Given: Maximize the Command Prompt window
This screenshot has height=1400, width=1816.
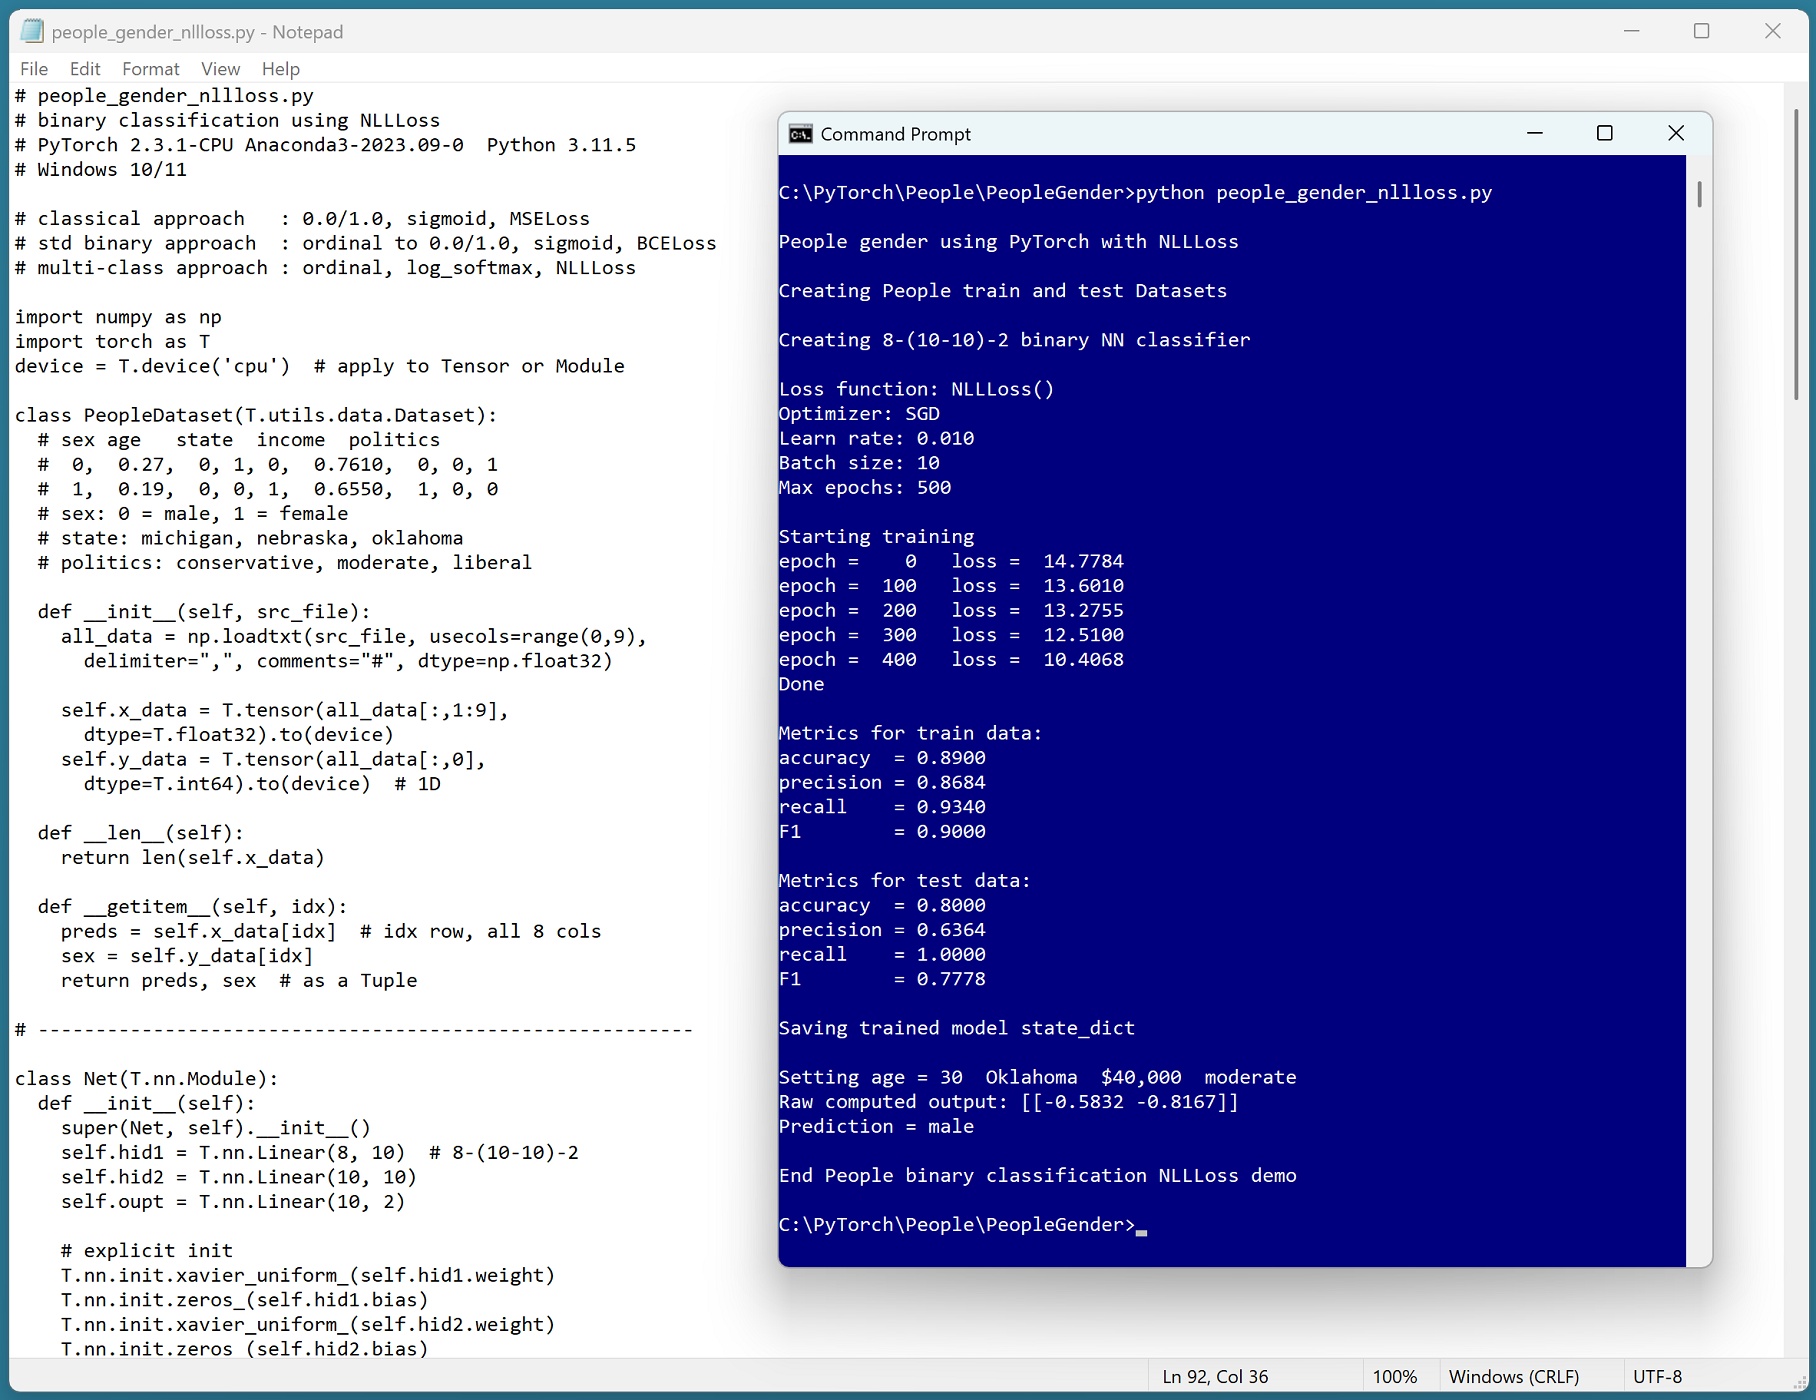Looking at the screenshot, I should 1605,133.
